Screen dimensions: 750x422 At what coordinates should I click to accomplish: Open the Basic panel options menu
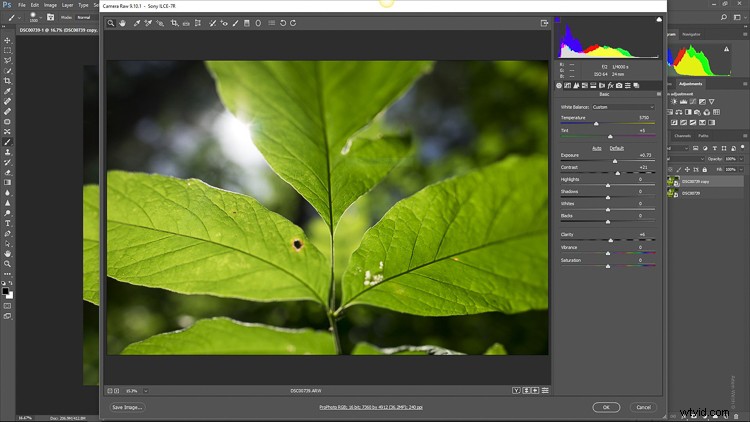[659, 94]
